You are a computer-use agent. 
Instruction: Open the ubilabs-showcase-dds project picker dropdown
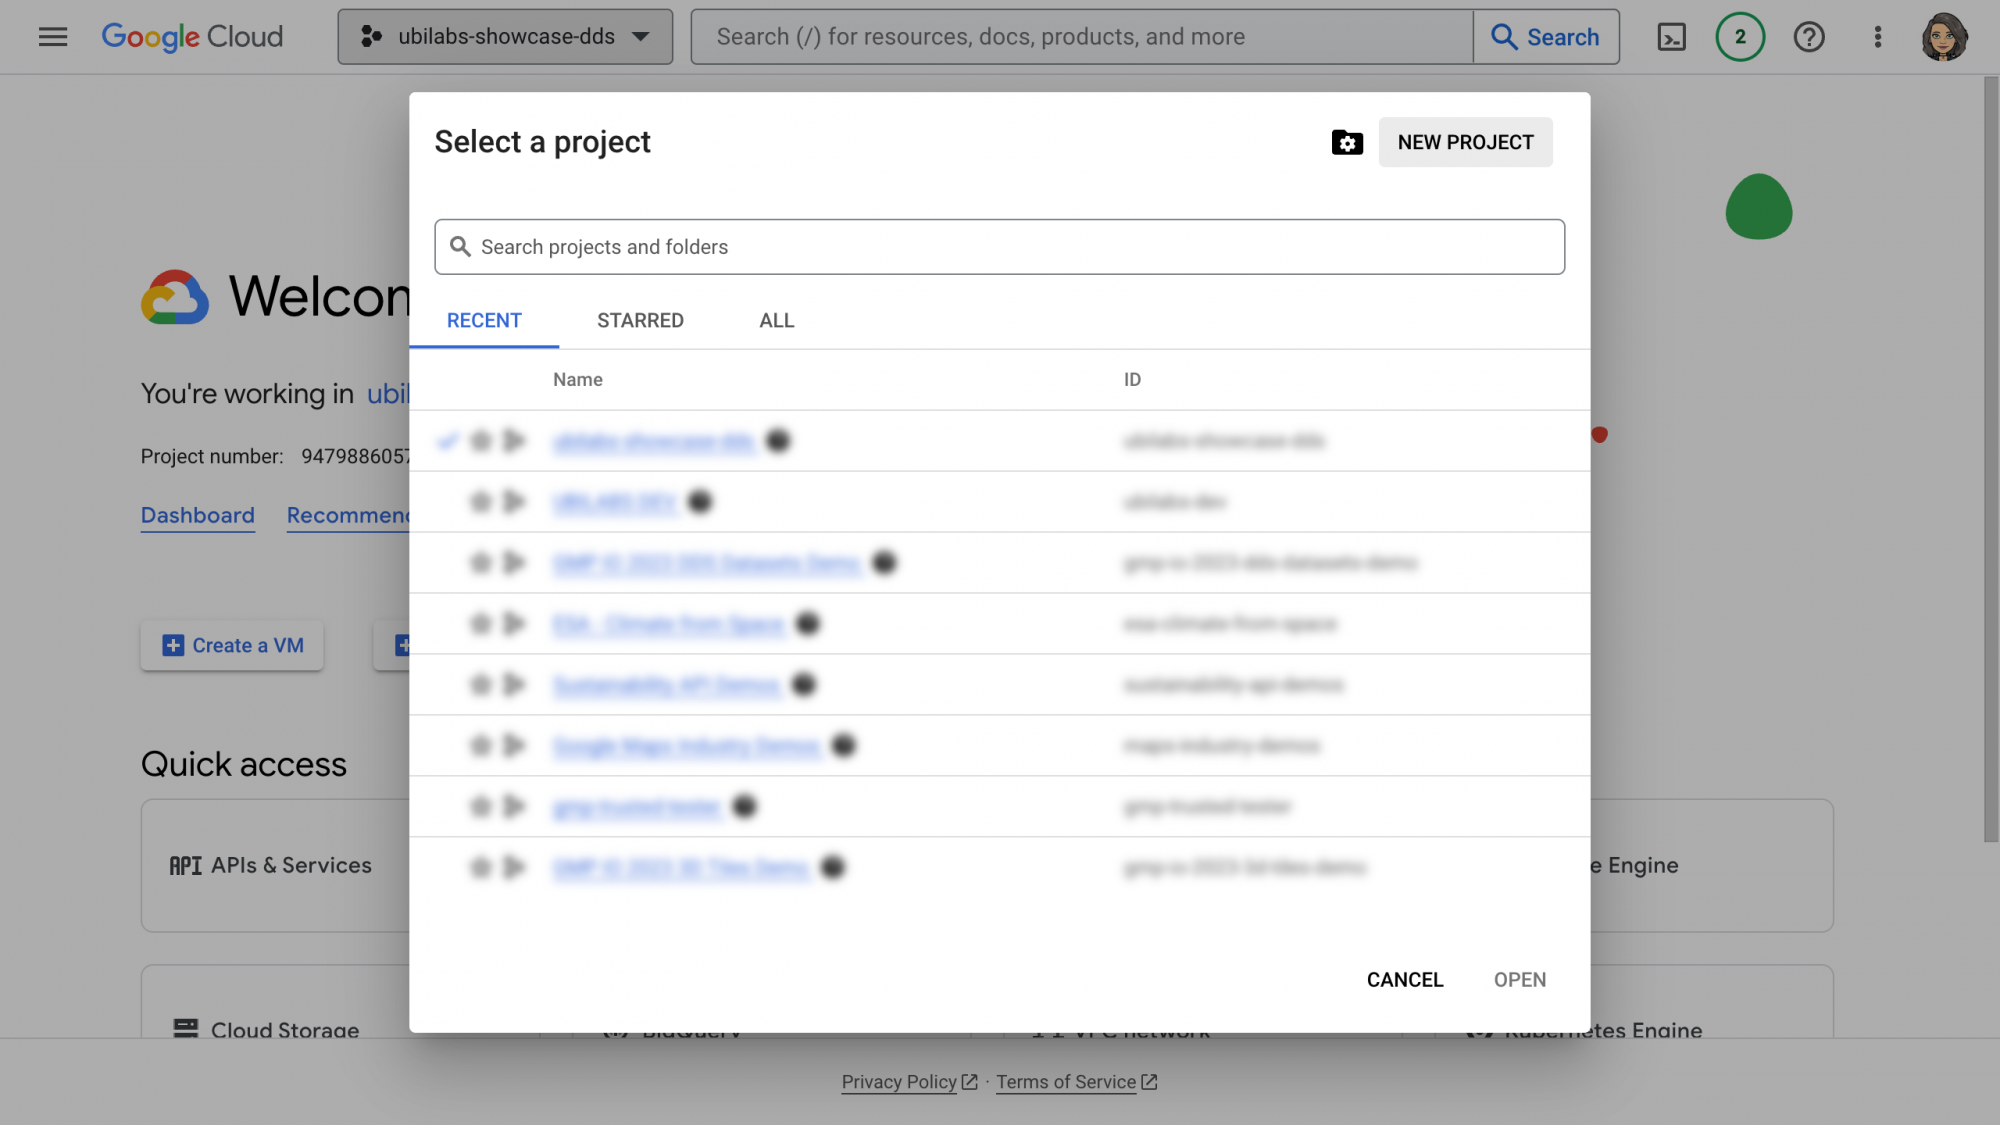coord(504,36)
